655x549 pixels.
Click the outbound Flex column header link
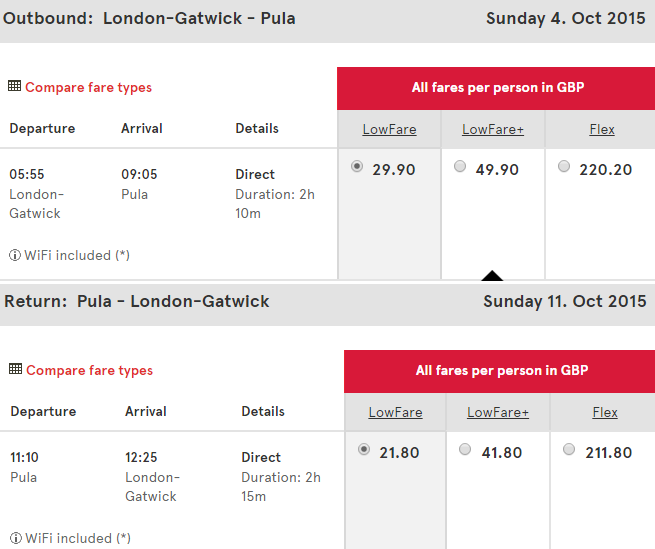tap(602, 130)
